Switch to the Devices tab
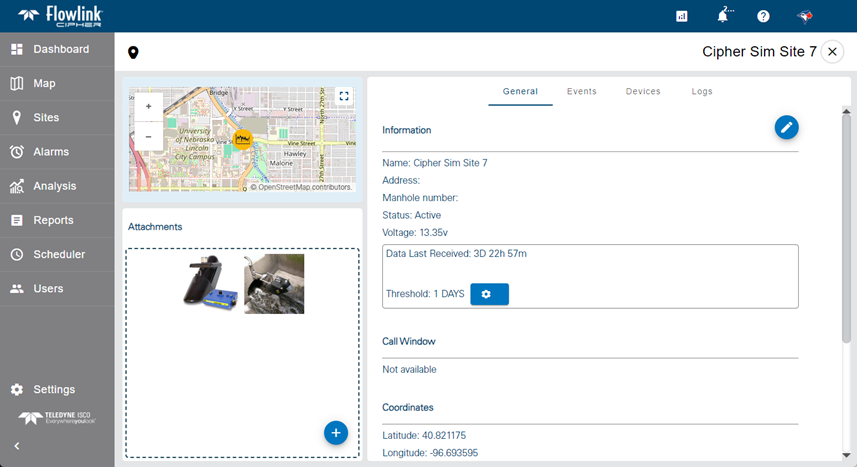The width and height of the screenshot is (857, 467). pos(643,91)
